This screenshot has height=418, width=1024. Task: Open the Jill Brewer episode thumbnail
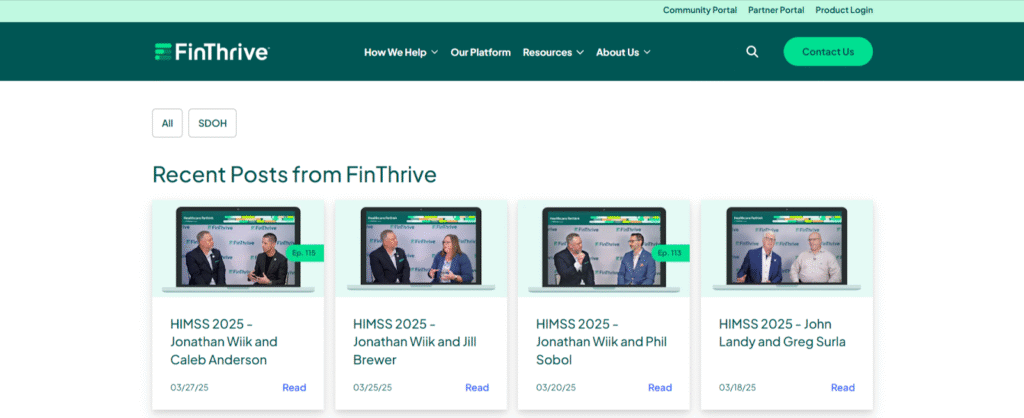421,249
